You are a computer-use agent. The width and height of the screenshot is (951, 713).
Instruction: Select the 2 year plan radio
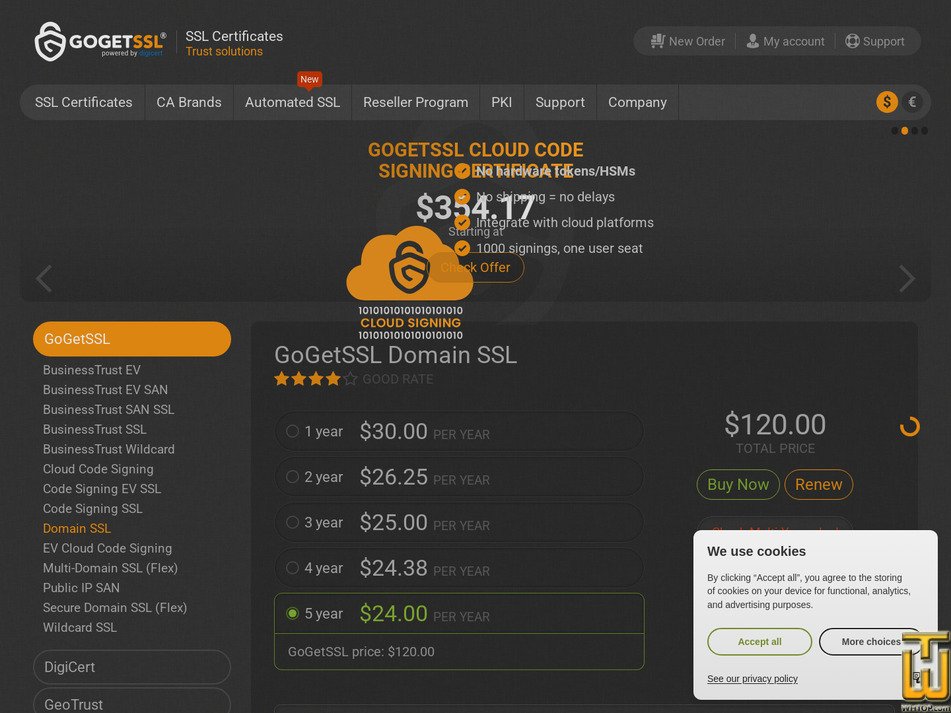pyautogui.click(x=292, y=477)
